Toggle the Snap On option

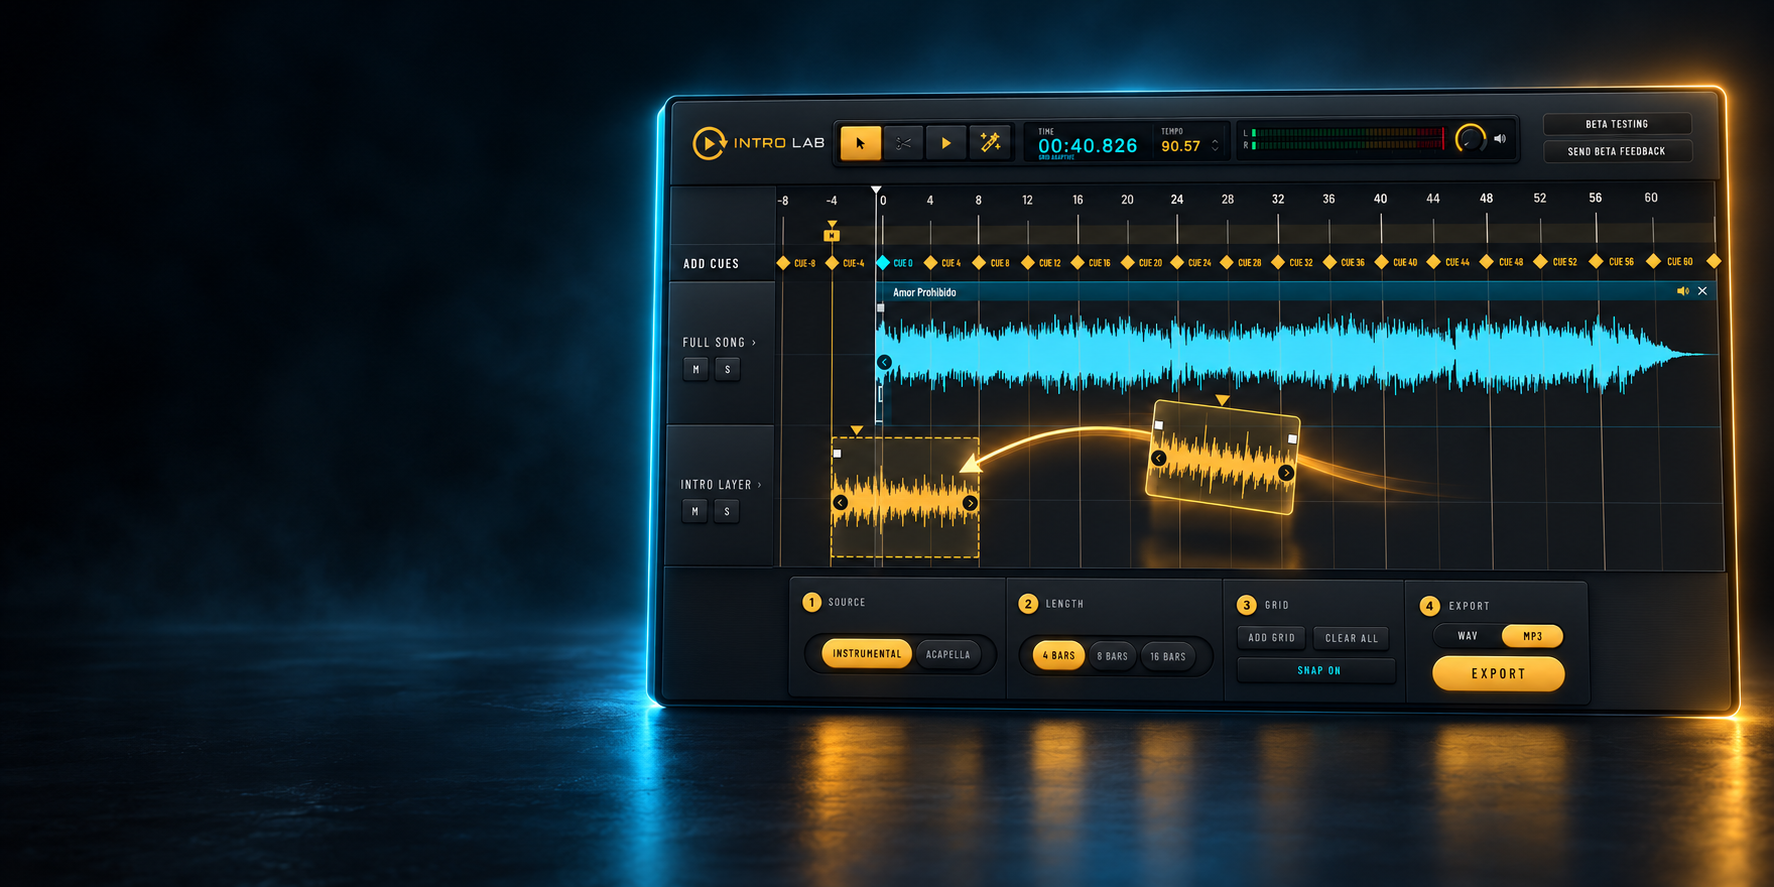(1317, 670)
